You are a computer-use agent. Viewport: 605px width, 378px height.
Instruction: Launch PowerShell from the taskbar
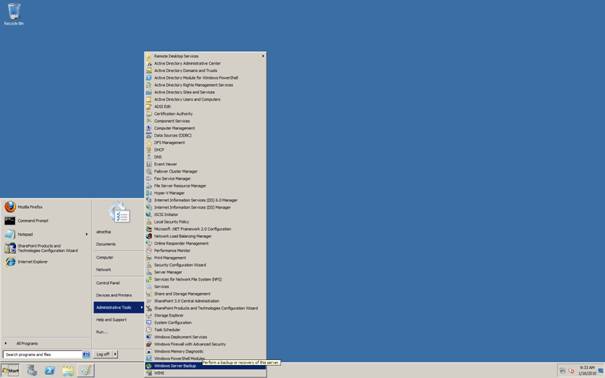coord(50,371)
